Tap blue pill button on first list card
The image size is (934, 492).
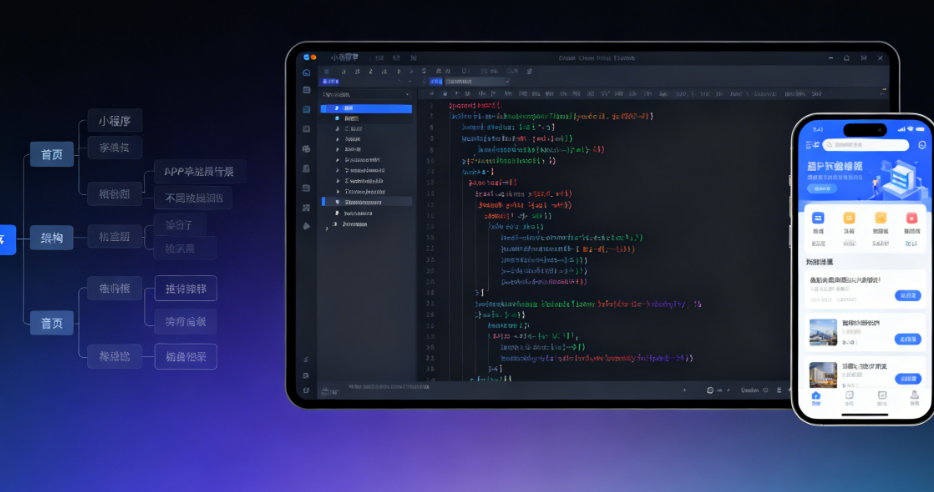tap(908, 295)
